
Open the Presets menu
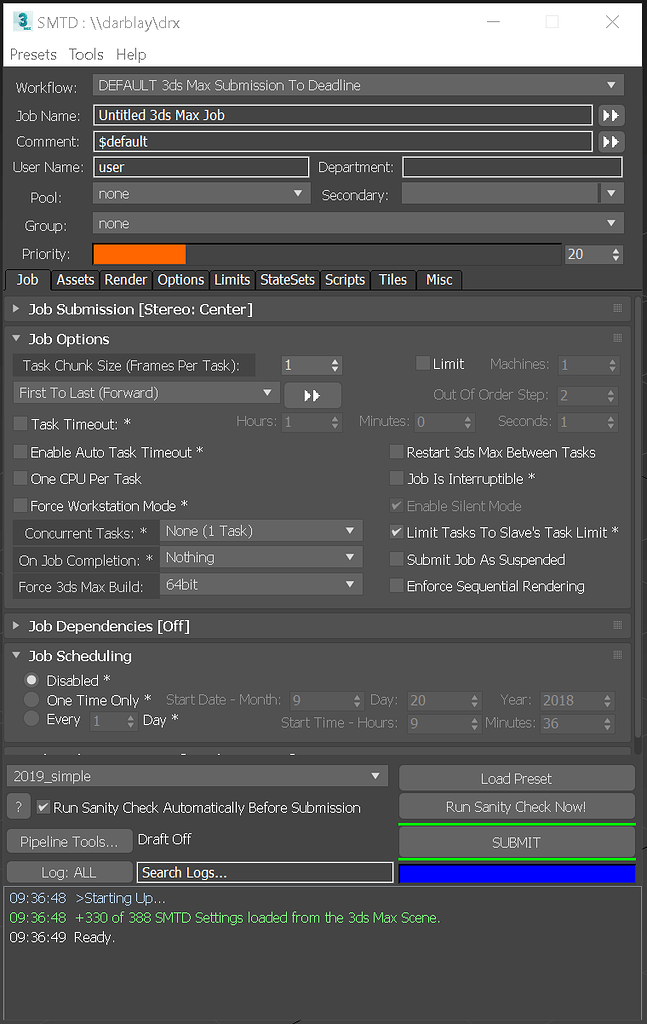click(33, 54)
